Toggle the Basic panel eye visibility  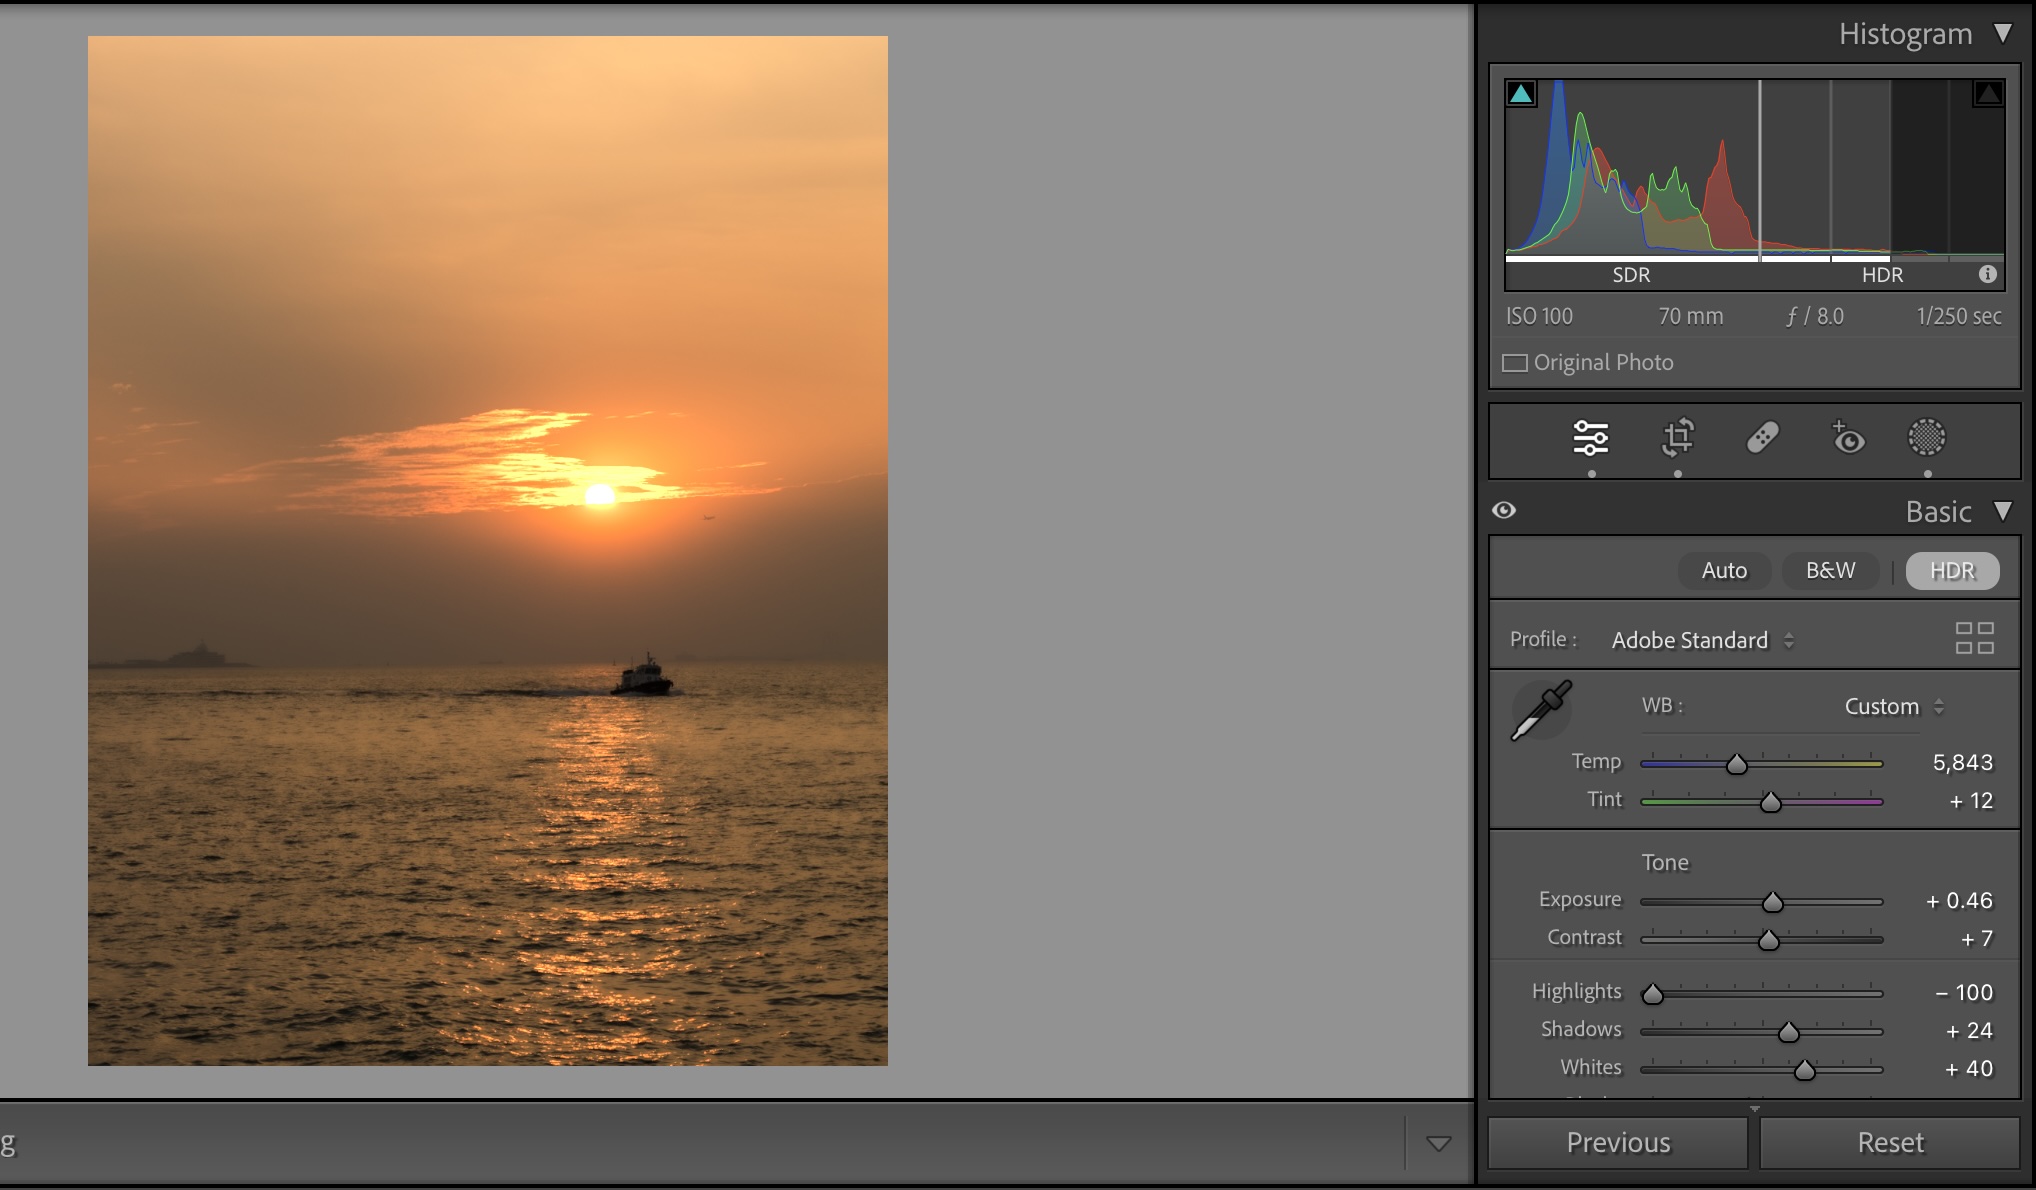click(x=1504, y=511)
